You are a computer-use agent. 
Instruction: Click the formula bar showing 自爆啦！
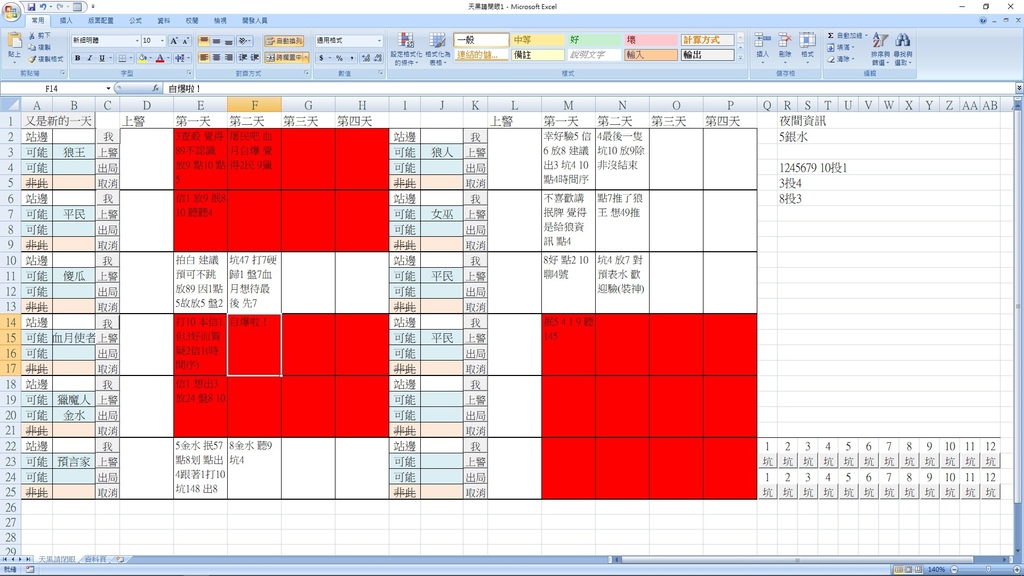tap(588, 88)
